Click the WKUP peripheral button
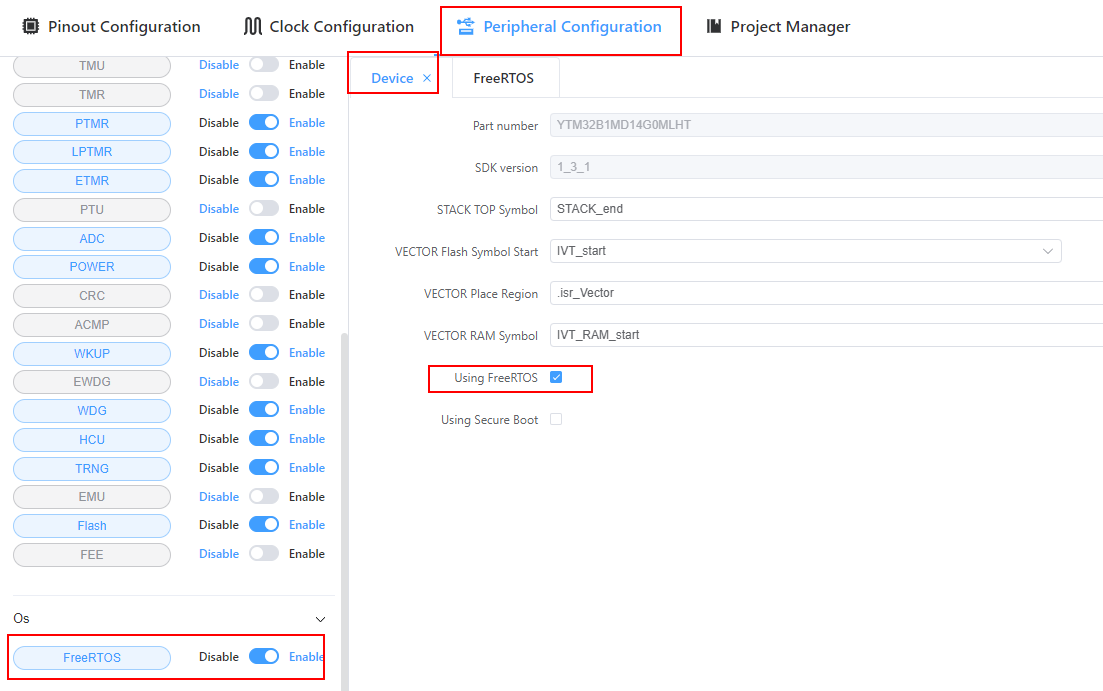Image resolution: width=1103 pixels, height=691 pixels. coord(92,353)
